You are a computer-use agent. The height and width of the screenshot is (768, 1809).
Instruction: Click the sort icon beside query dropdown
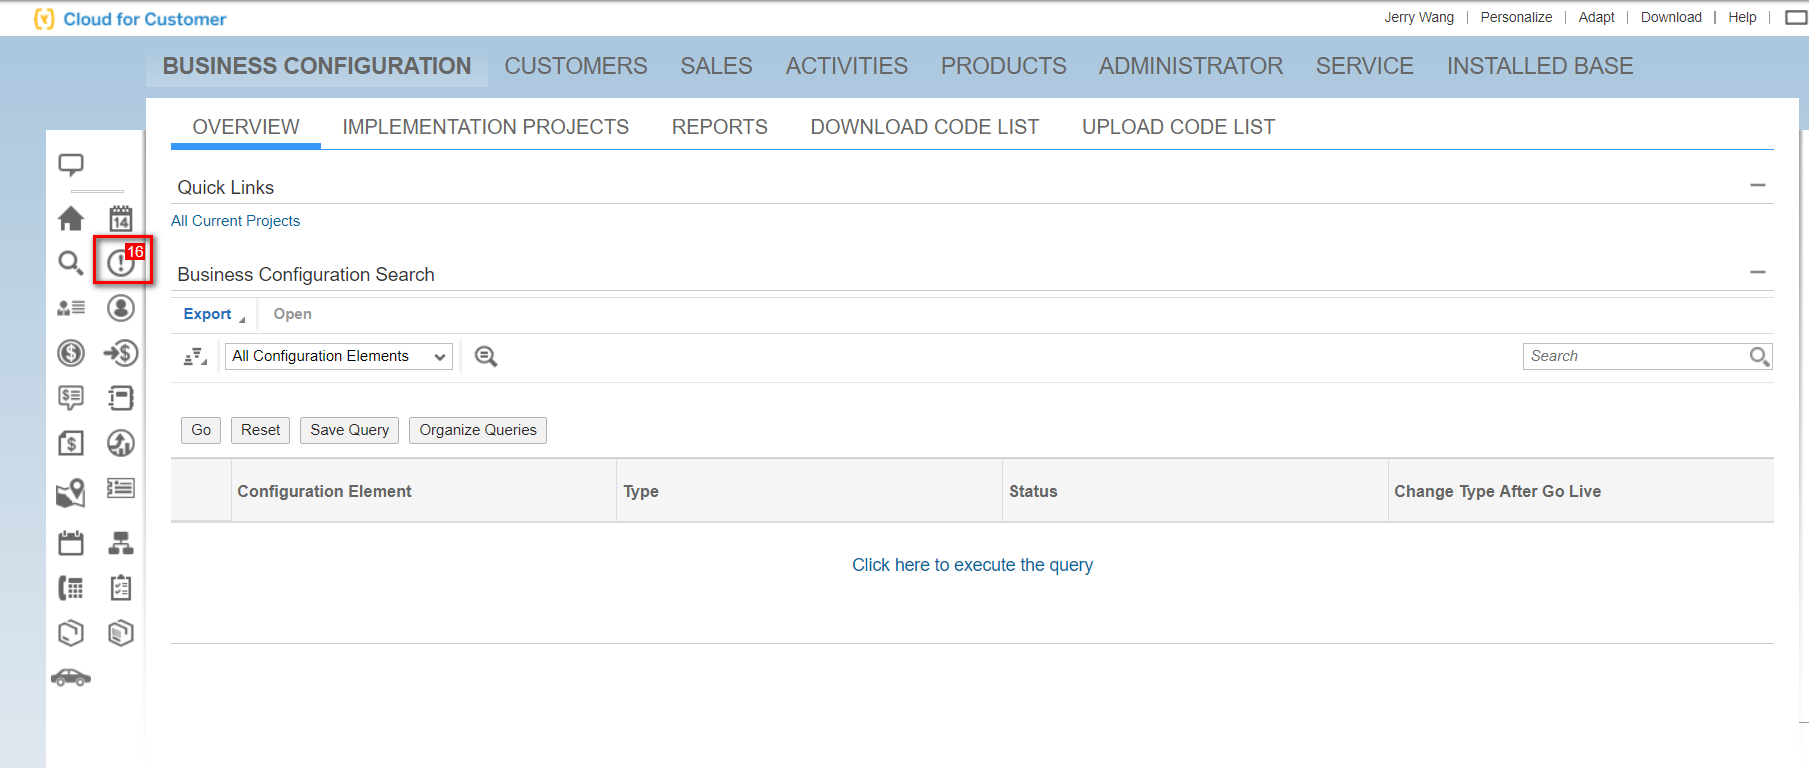point(195,357)
